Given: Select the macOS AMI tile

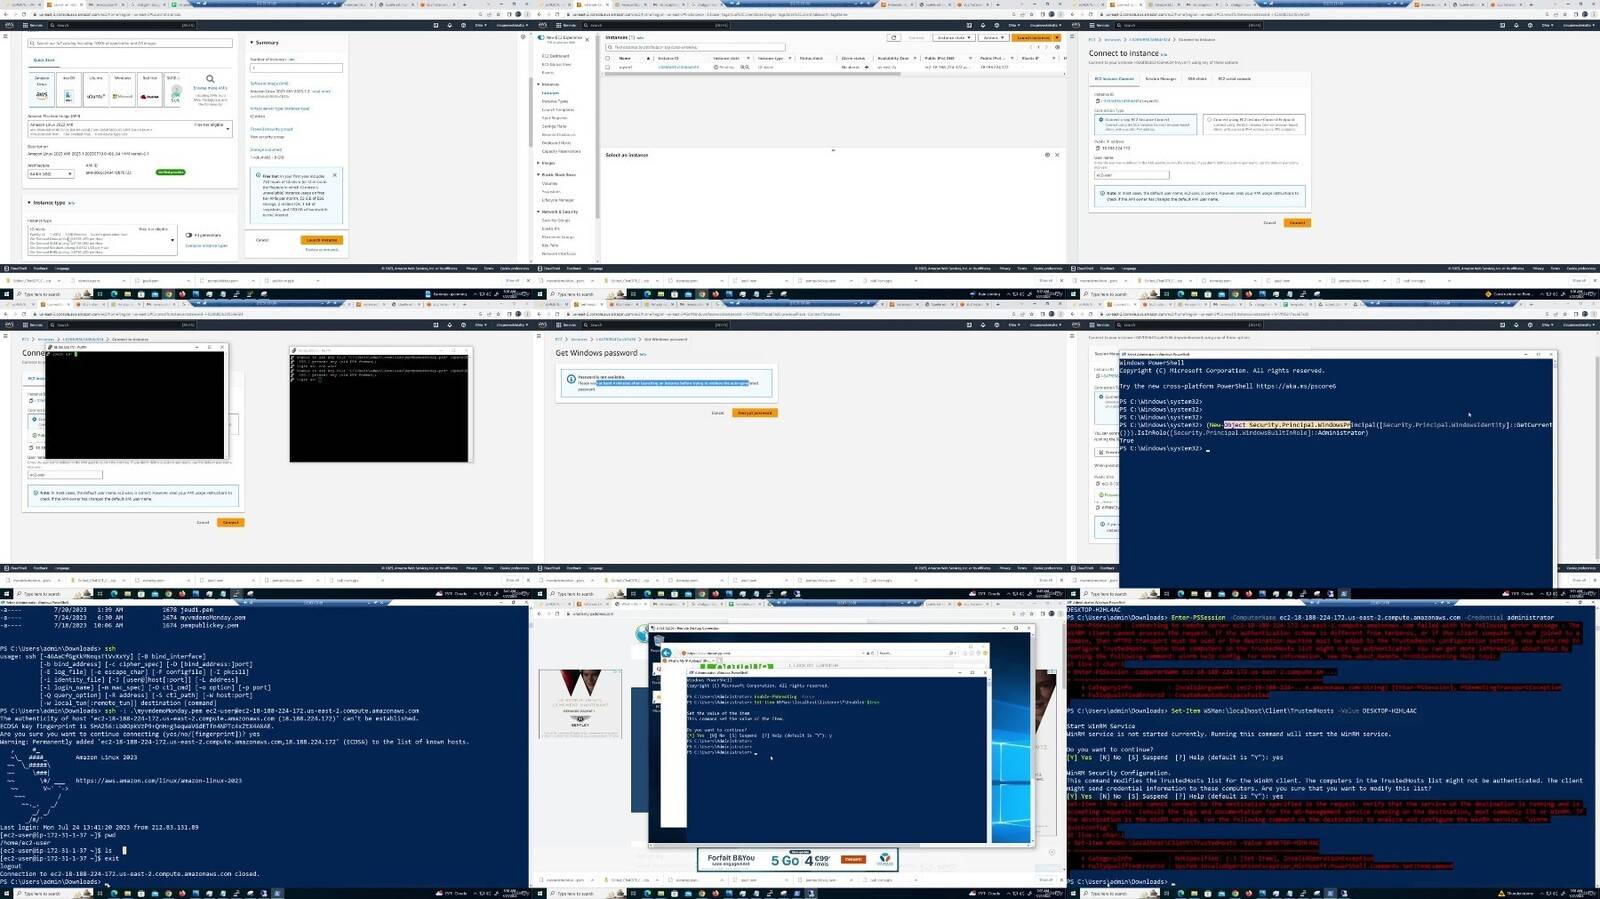Looking at the screenshot, I should pos(69,88).
